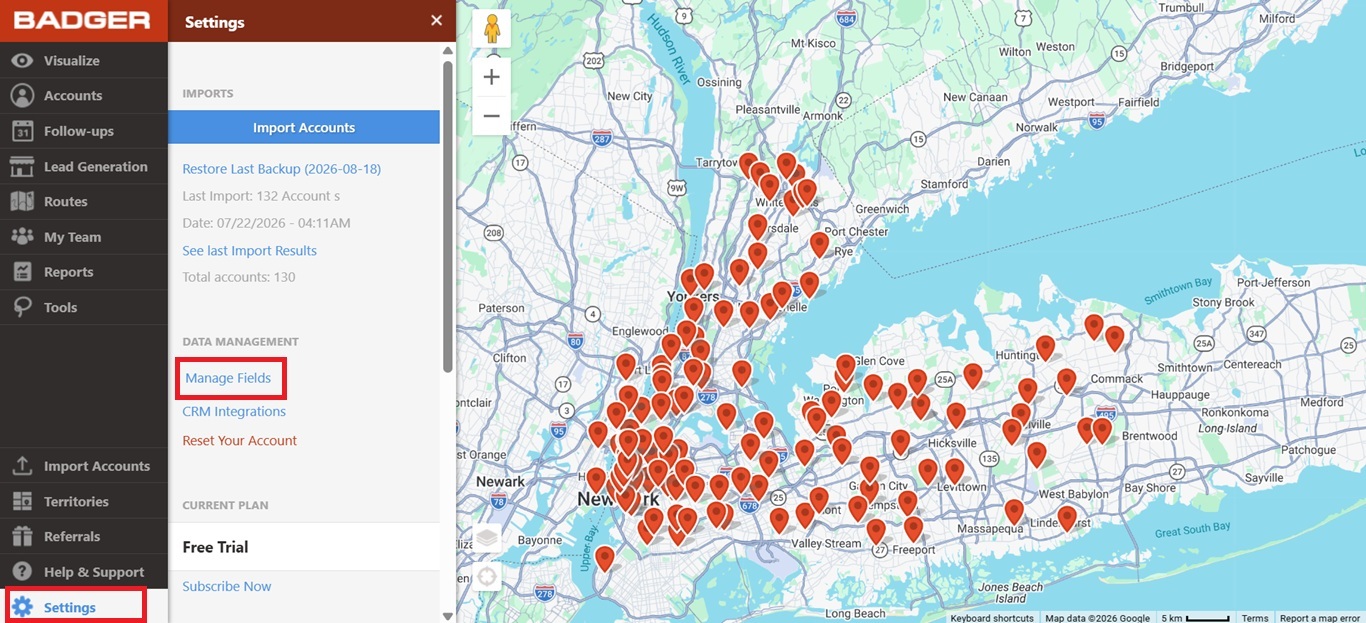Click 'Last Import: 132 Account s' text
This screenshot has height=623, width=1366.
[x=261, y=196]
